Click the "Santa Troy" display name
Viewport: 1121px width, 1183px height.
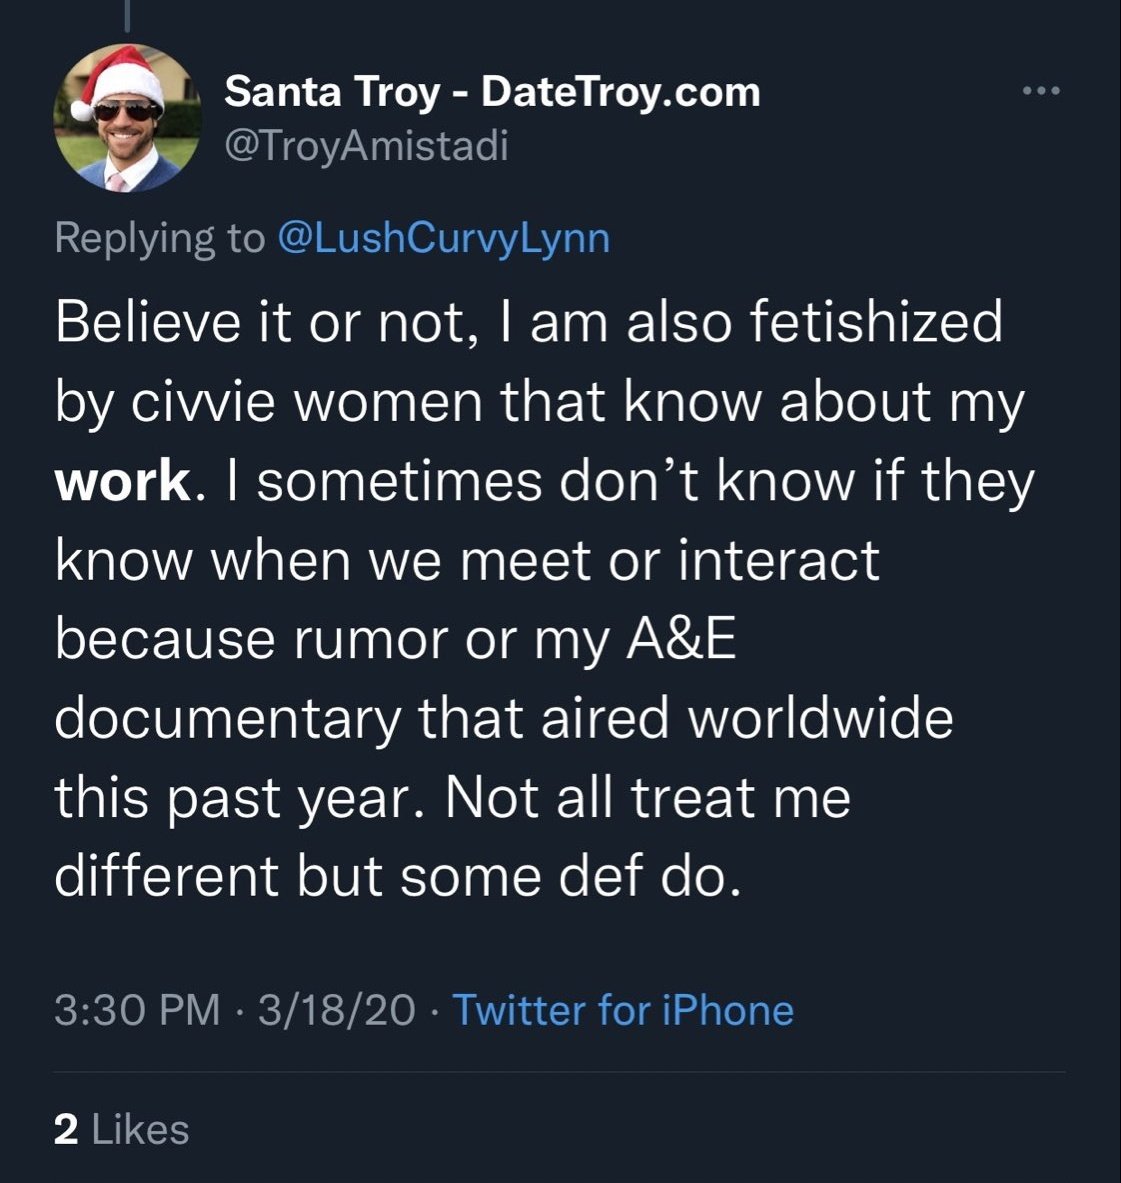[x=332, y=92]
